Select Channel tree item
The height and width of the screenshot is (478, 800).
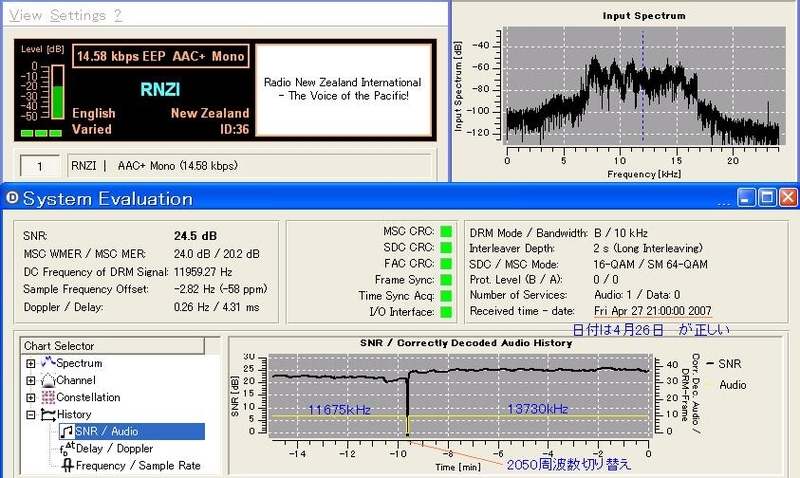(x=76, y=381)
